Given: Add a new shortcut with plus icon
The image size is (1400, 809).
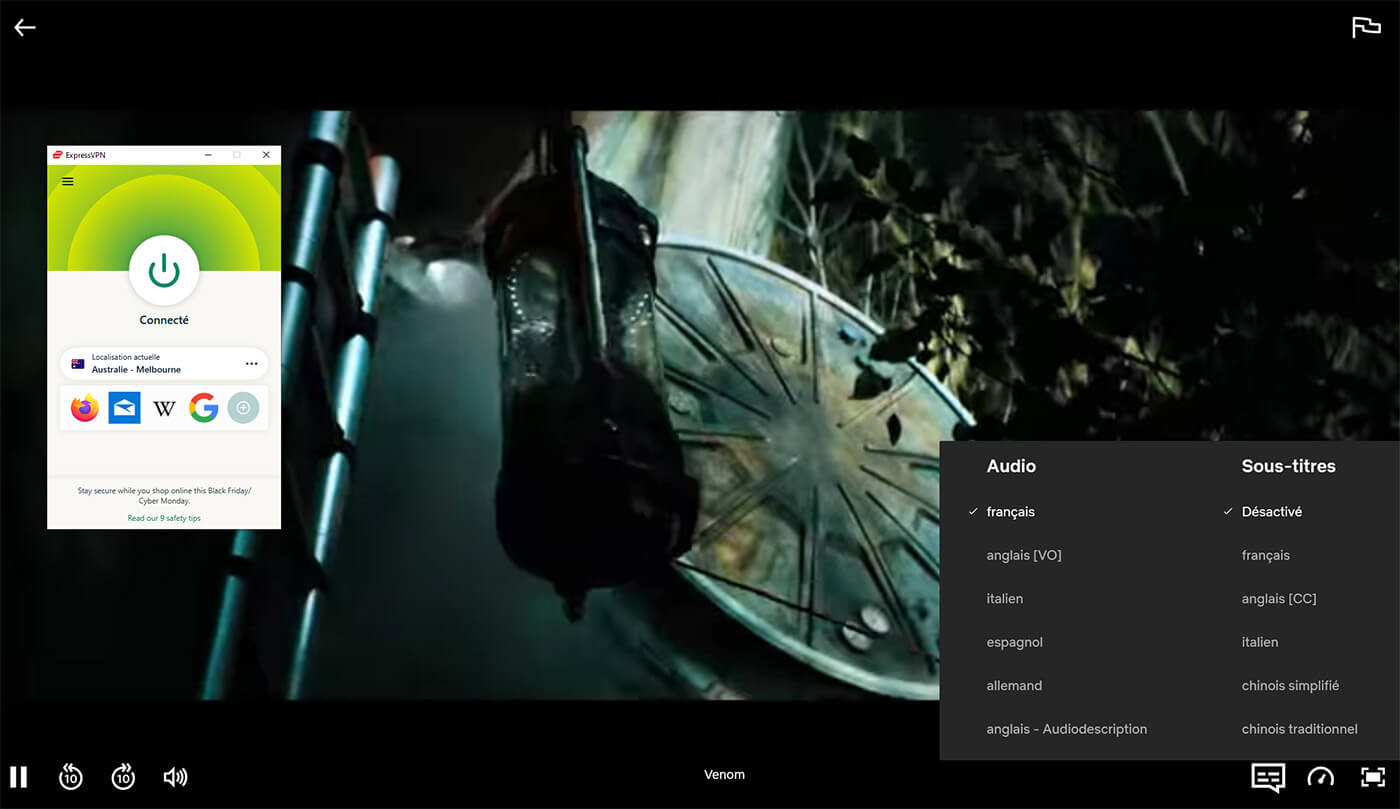Looking at the screenshot, I should point(243,408).
